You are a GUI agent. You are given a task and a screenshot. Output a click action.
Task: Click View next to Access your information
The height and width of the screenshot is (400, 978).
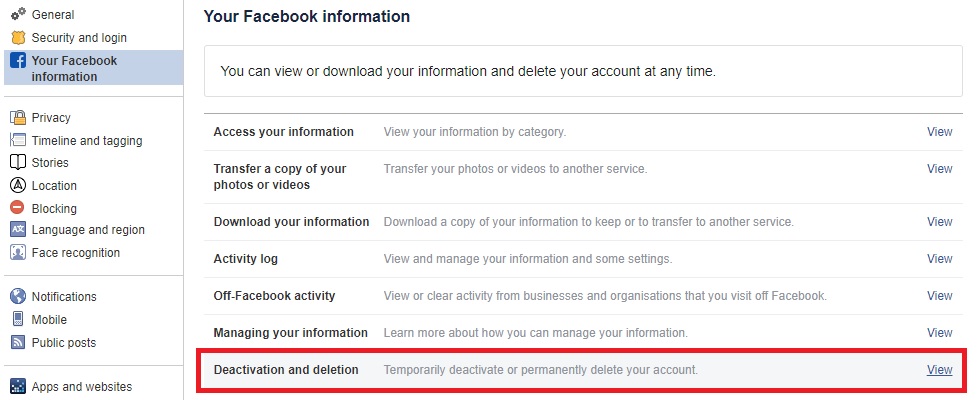pos(939,132)
